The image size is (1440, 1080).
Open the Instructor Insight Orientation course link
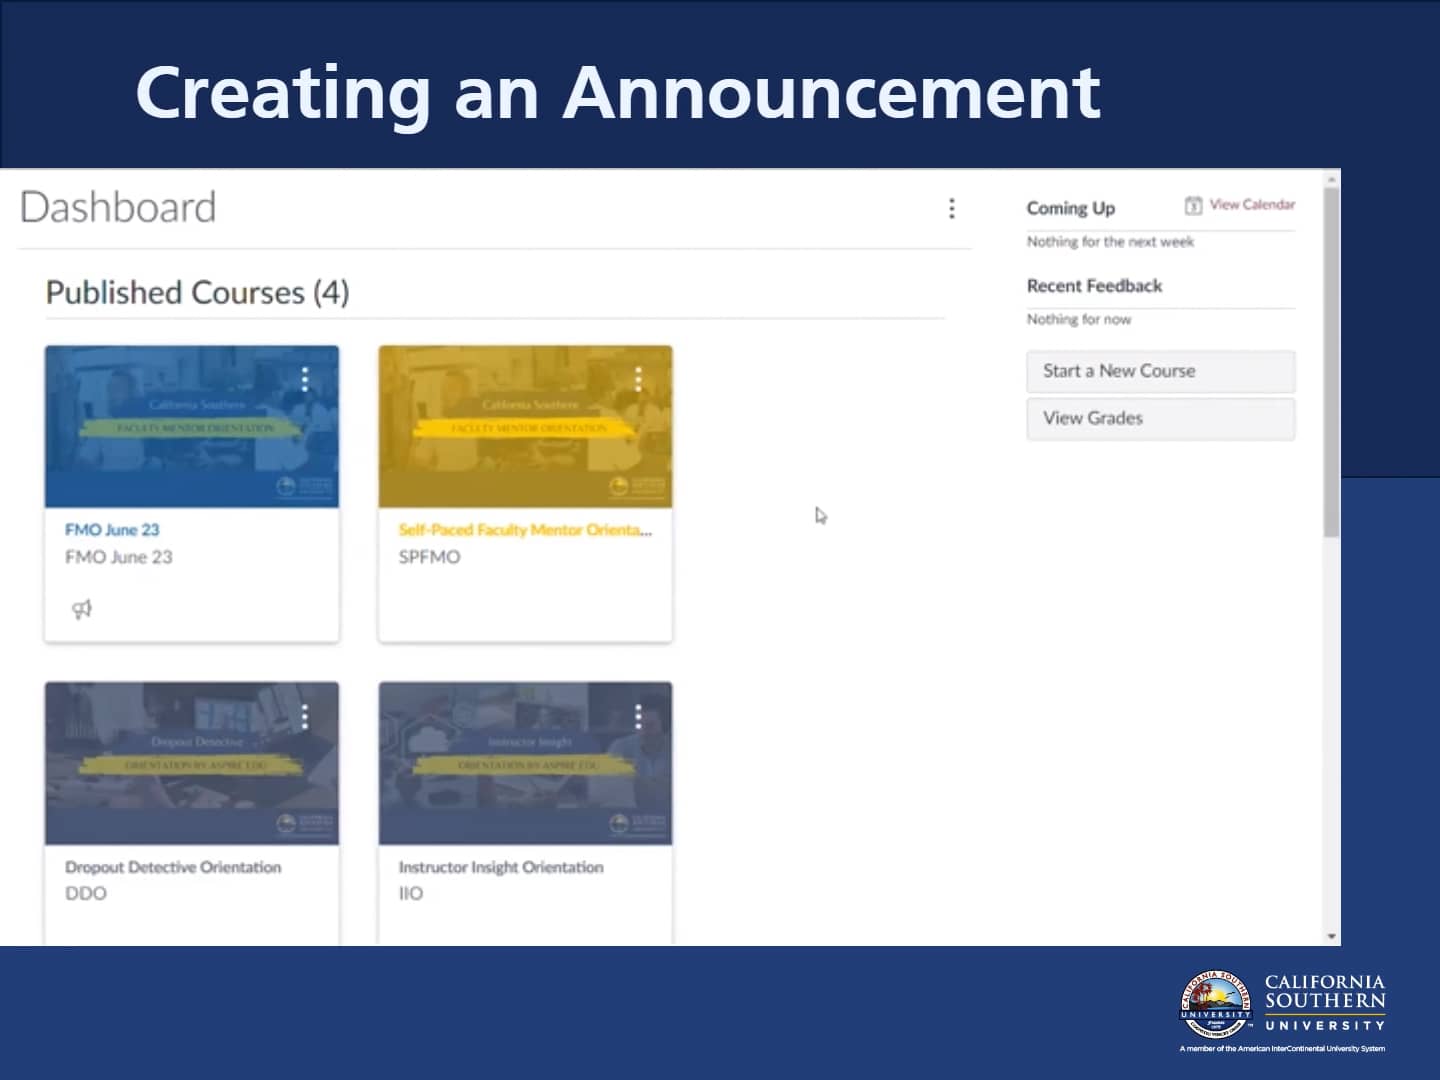coord(501,867)
